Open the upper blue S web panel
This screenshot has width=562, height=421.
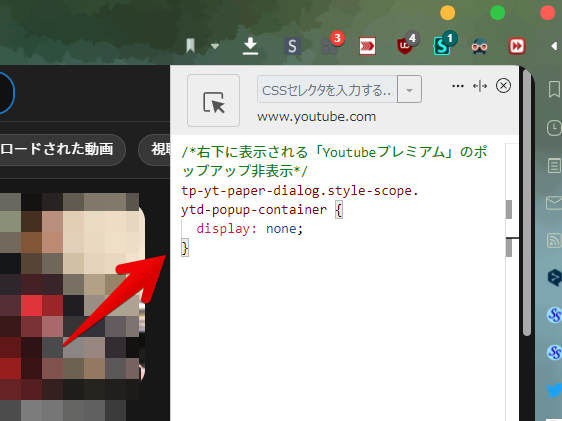pyautogui.click(x=554, y=315)
